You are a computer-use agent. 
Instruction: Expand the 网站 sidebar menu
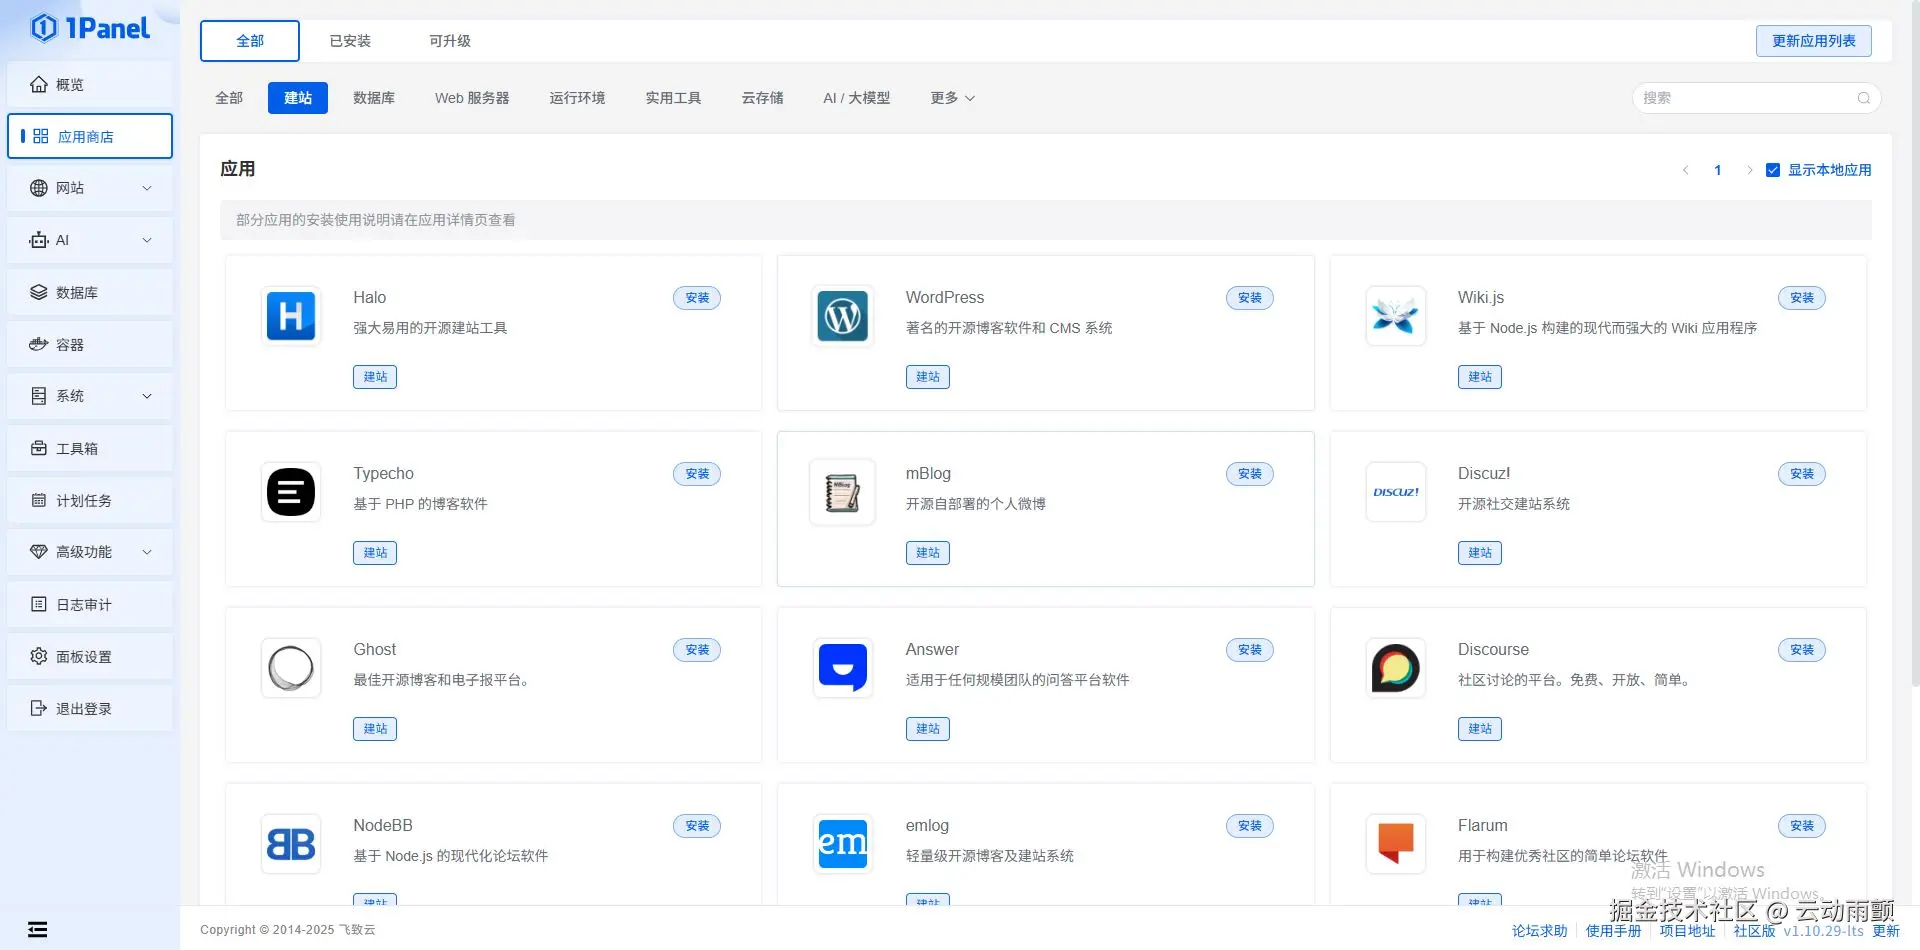[x=90, y=188]
